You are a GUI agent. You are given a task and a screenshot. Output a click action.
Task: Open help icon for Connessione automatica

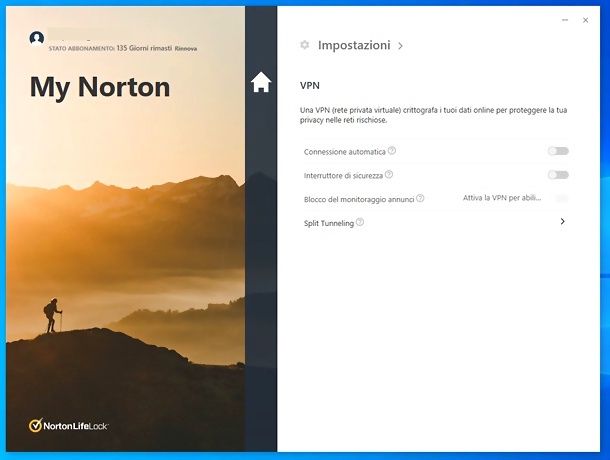click(392, 151)
